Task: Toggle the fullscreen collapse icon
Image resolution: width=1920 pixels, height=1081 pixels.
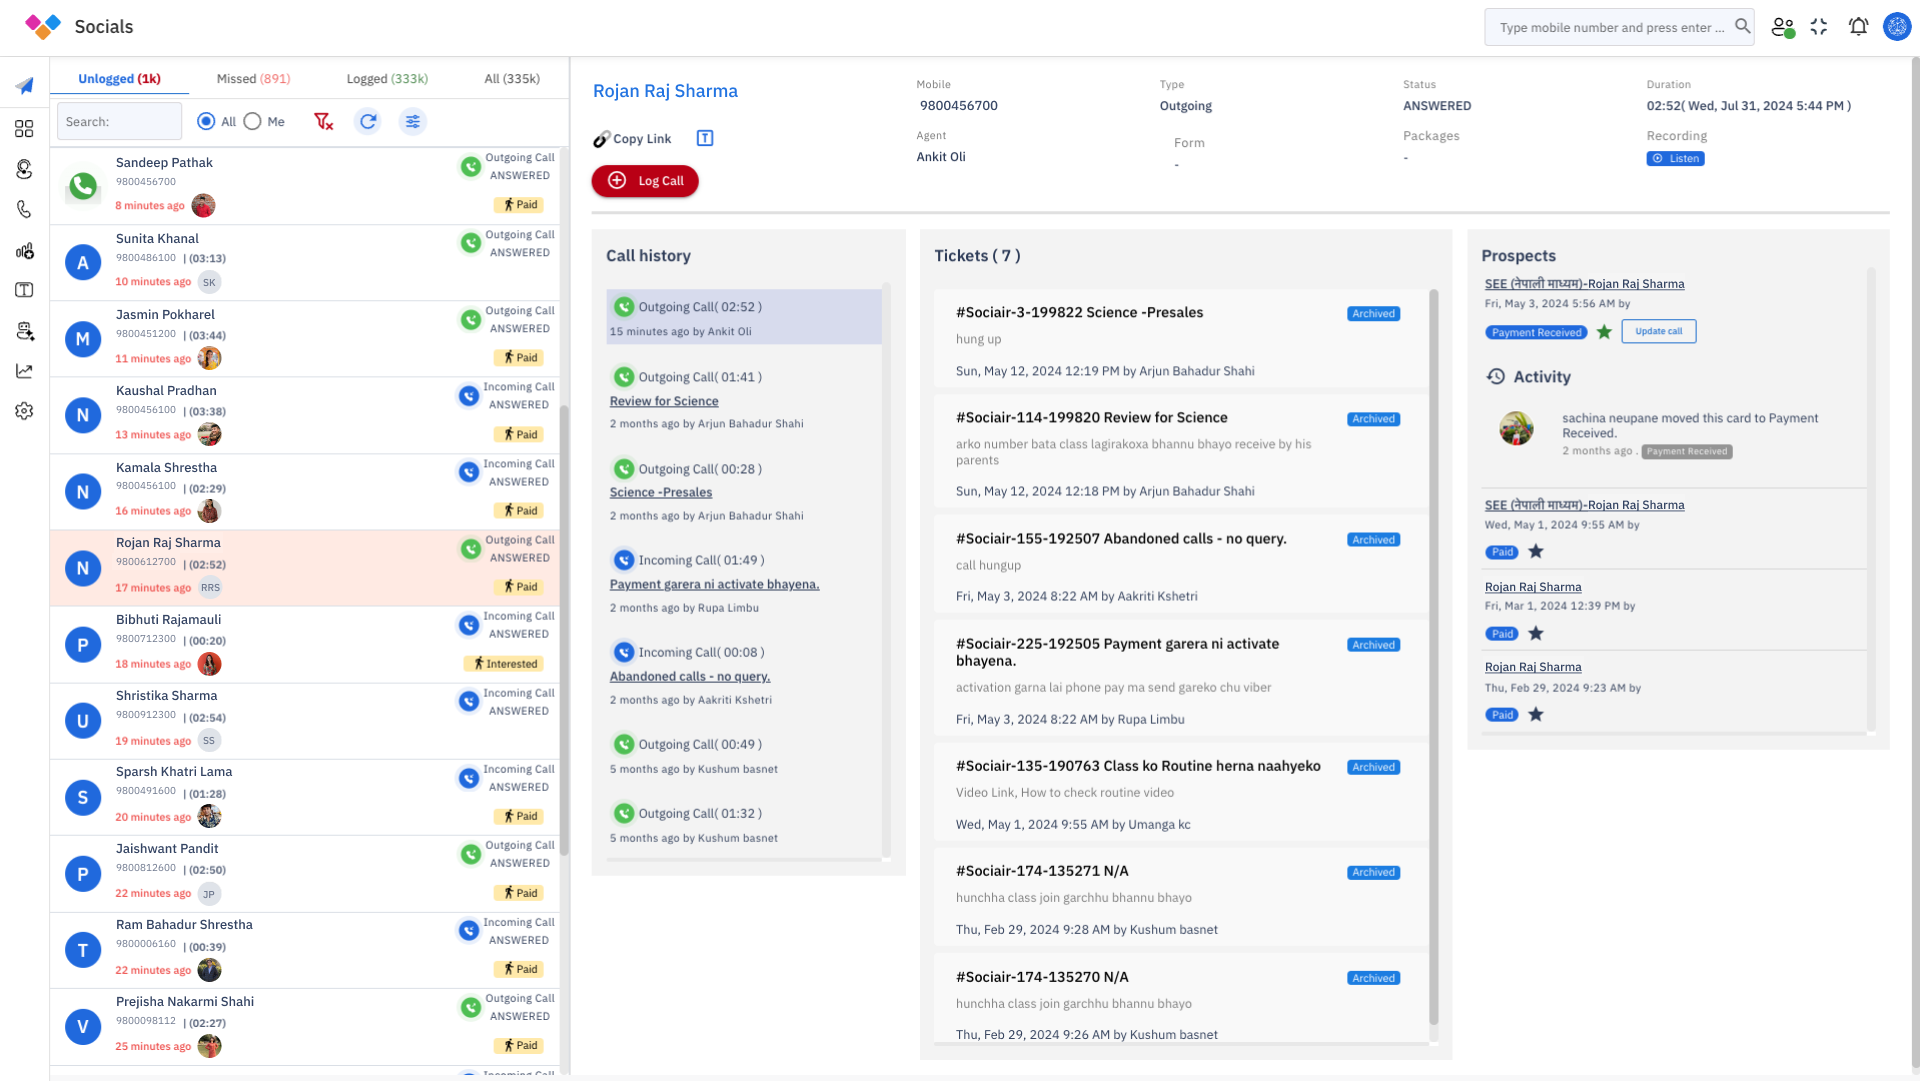Action: [x=1819, y=27]
